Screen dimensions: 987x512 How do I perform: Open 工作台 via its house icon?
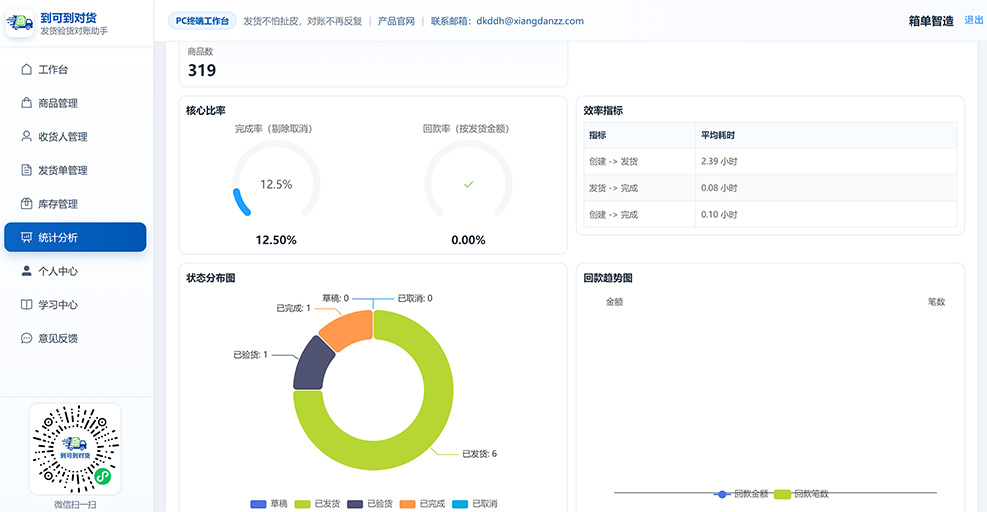(26, 69)
